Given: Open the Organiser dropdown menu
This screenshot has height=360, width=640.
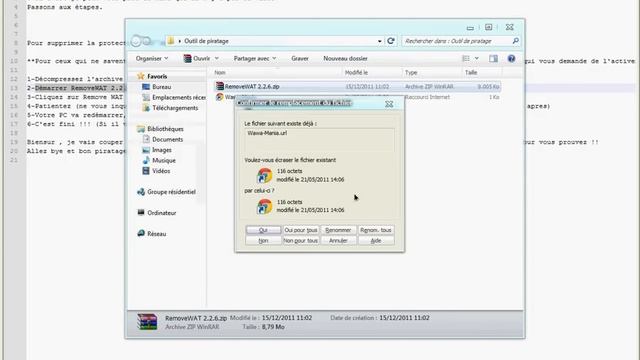Looking at the screenshot, I should pos(152,58).
